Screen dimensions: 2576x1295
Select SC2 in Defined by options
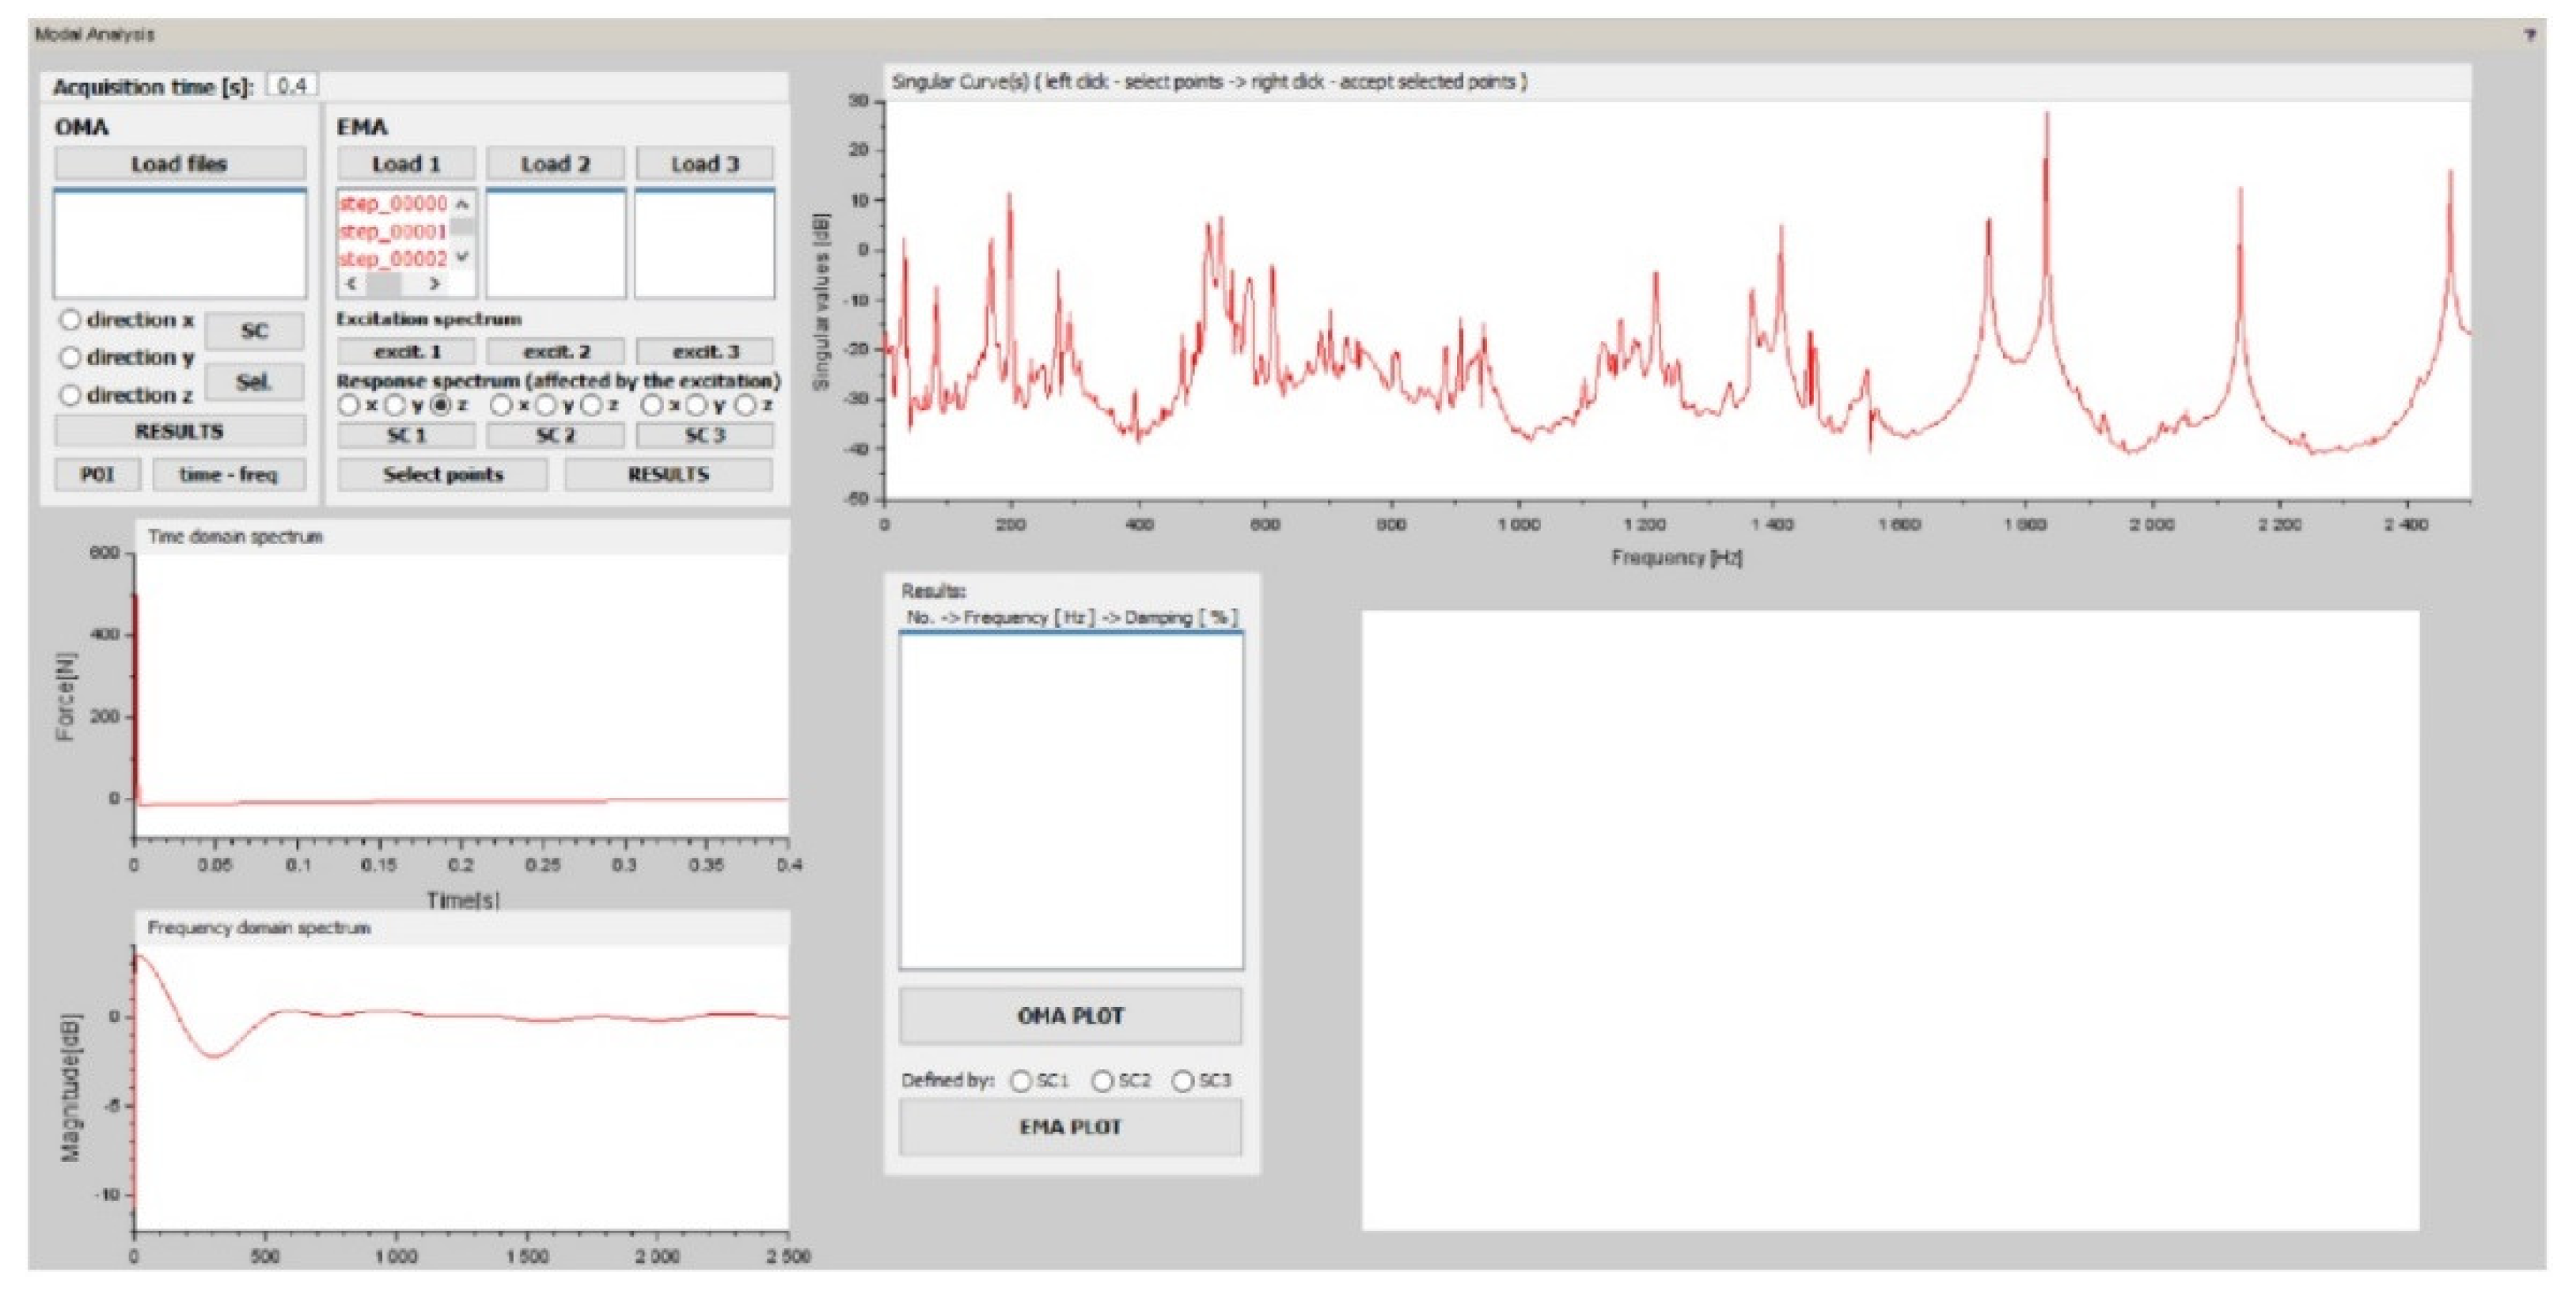(1102, 1081)
